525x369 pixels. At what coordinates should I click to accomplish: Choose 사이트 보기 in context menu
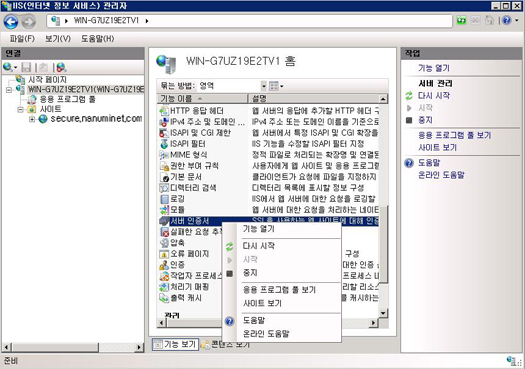click(262, 303)
